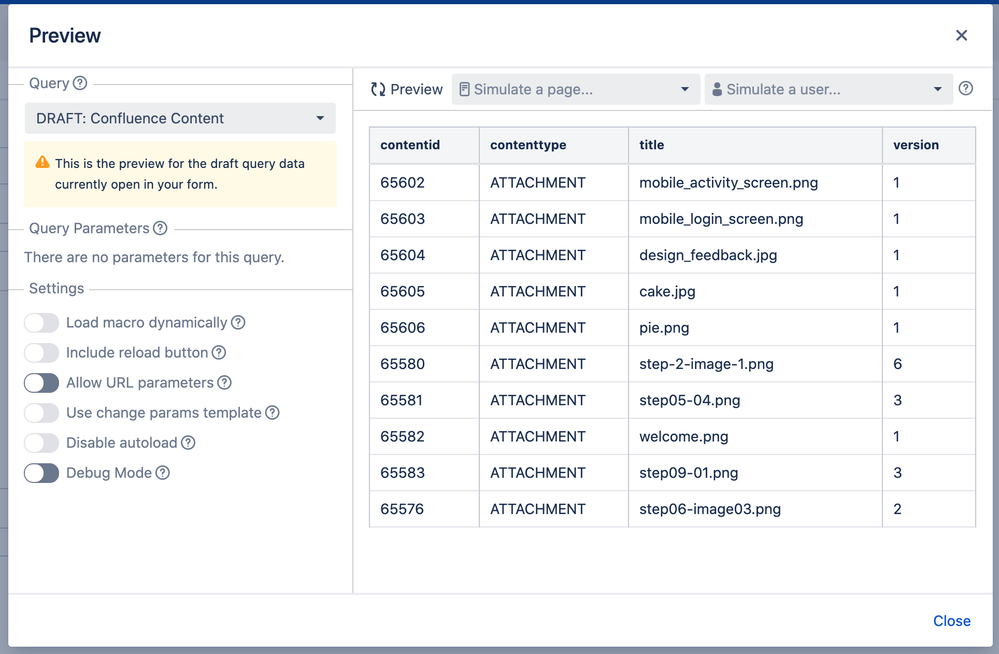The image size is (999, 654).
Task: Select the step05-04.png cell
Action: [x=756, y=401]
